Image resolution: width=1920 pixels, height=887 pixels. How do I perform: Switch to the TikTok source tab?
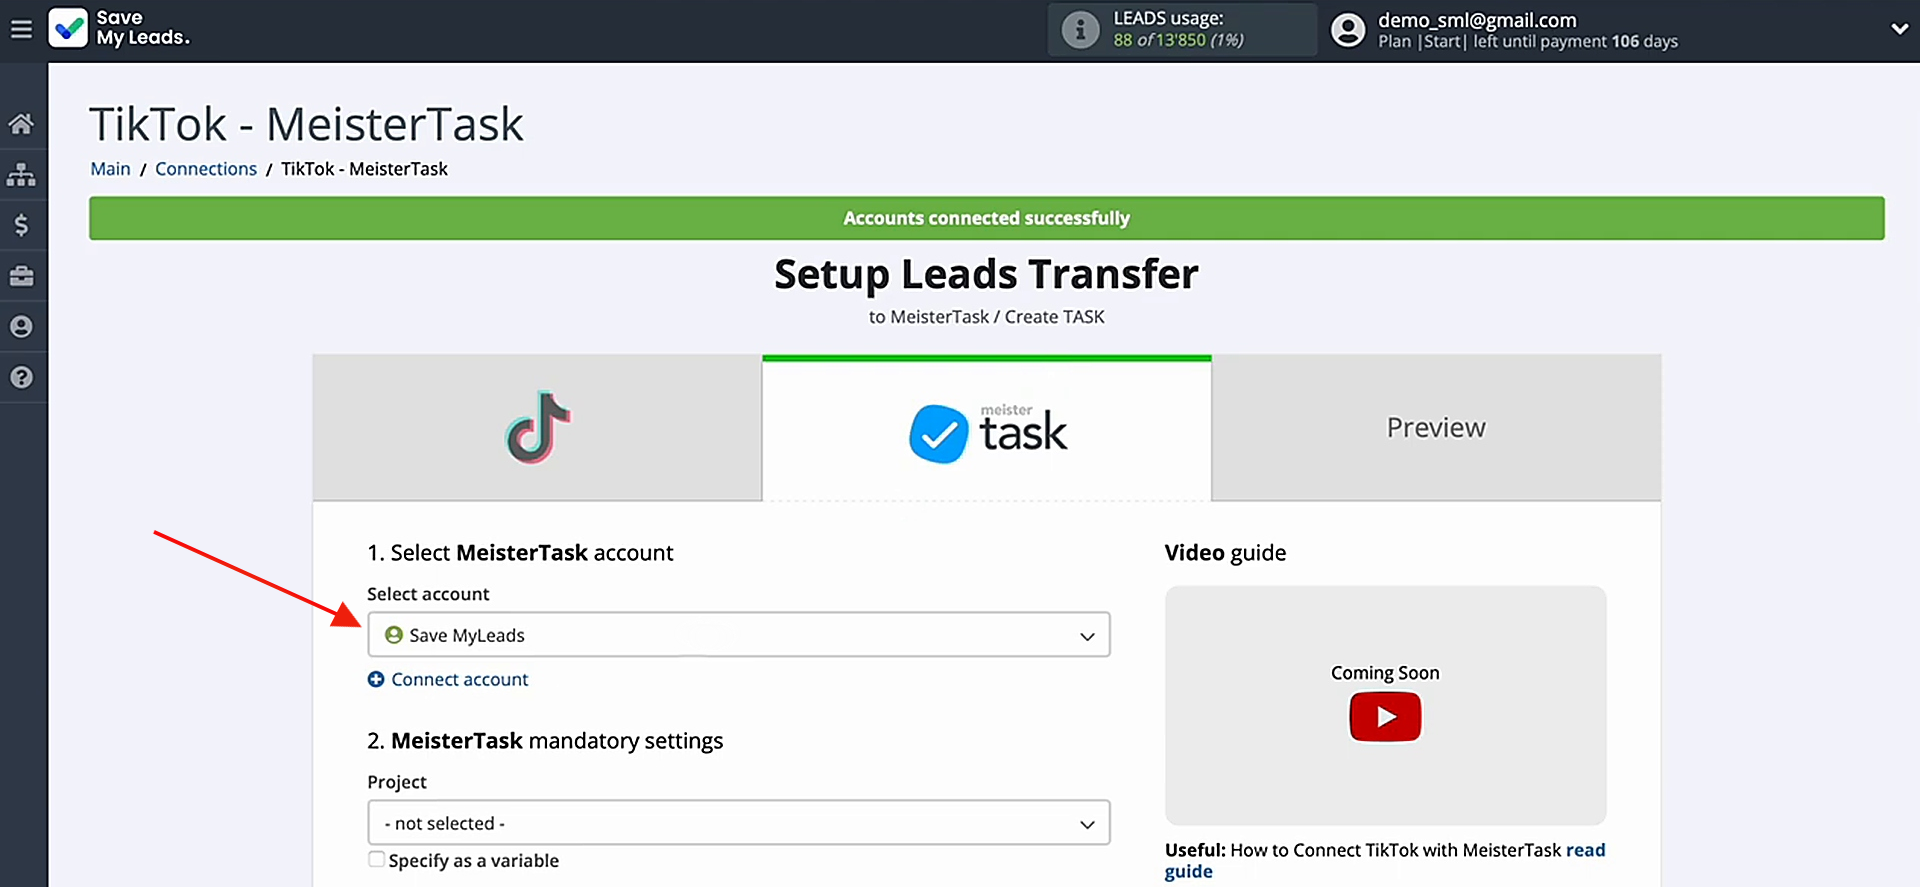tap(537, 428)
